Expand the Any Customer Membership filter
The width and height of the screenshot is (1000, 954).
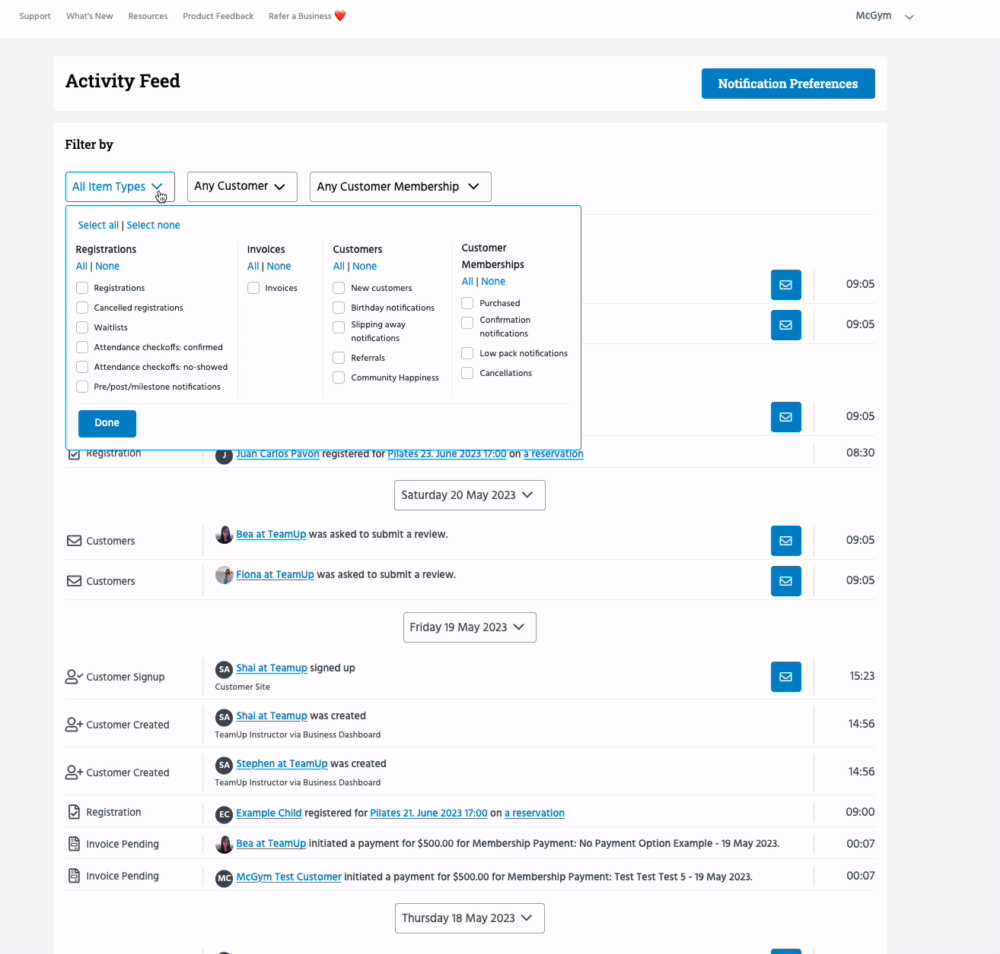(400, 187)
